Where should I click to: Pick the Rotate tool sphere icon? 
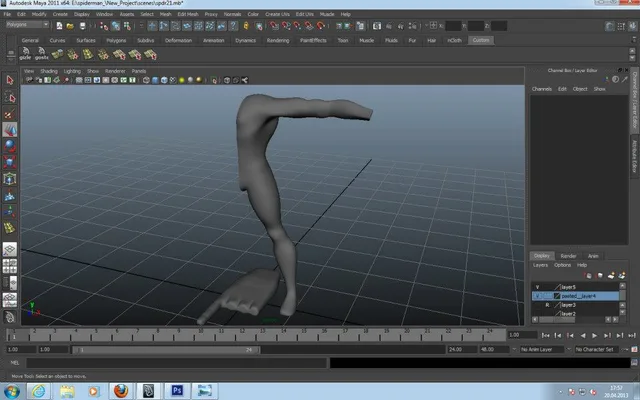[x=10, y=146]
